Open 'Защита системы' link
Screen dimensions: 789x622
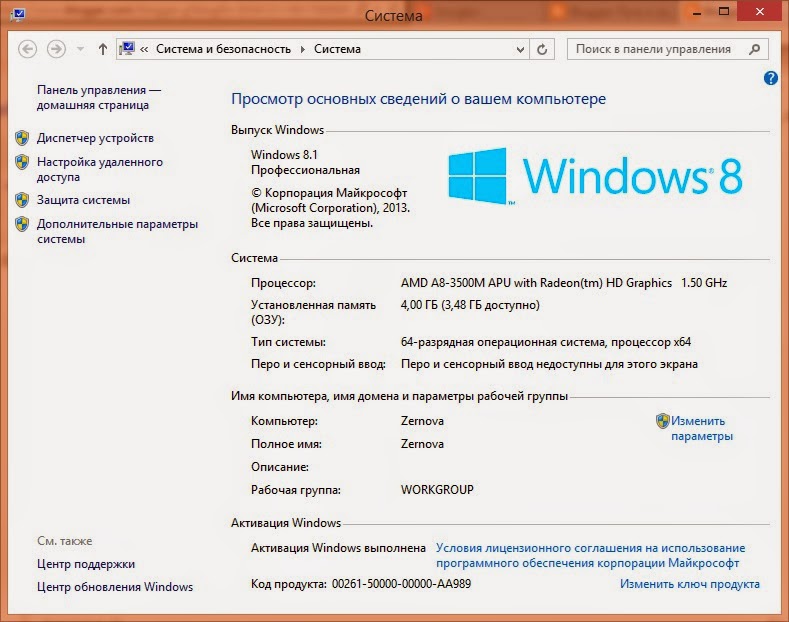[84, 200]
